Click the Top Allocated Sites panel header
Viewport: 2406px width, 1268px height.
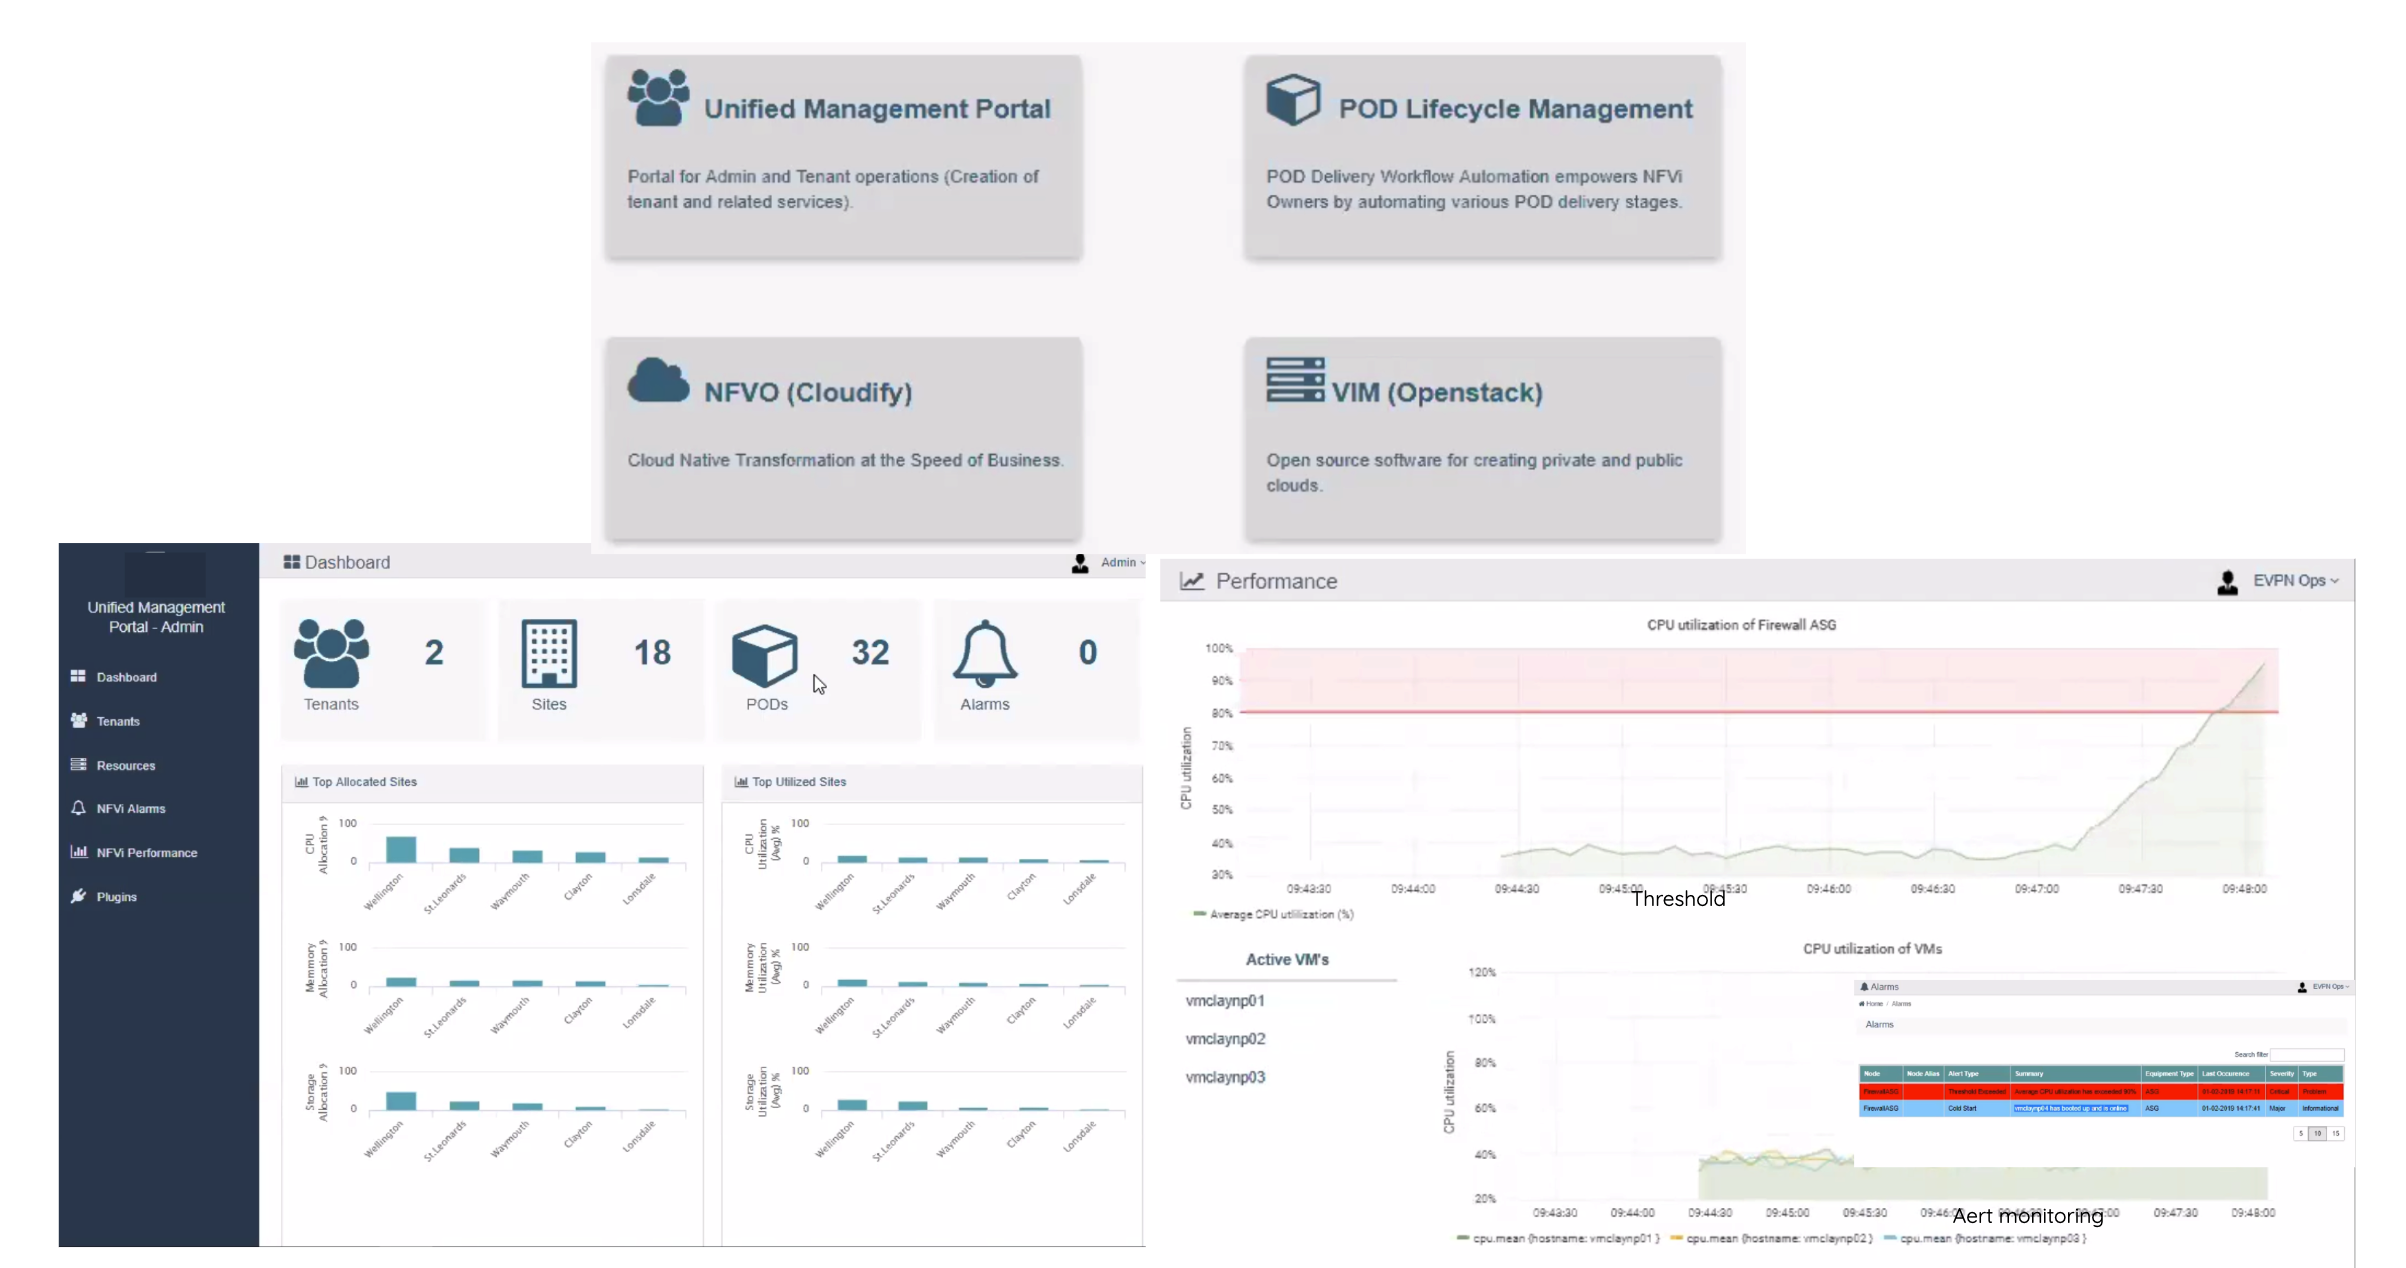point(492,782)
